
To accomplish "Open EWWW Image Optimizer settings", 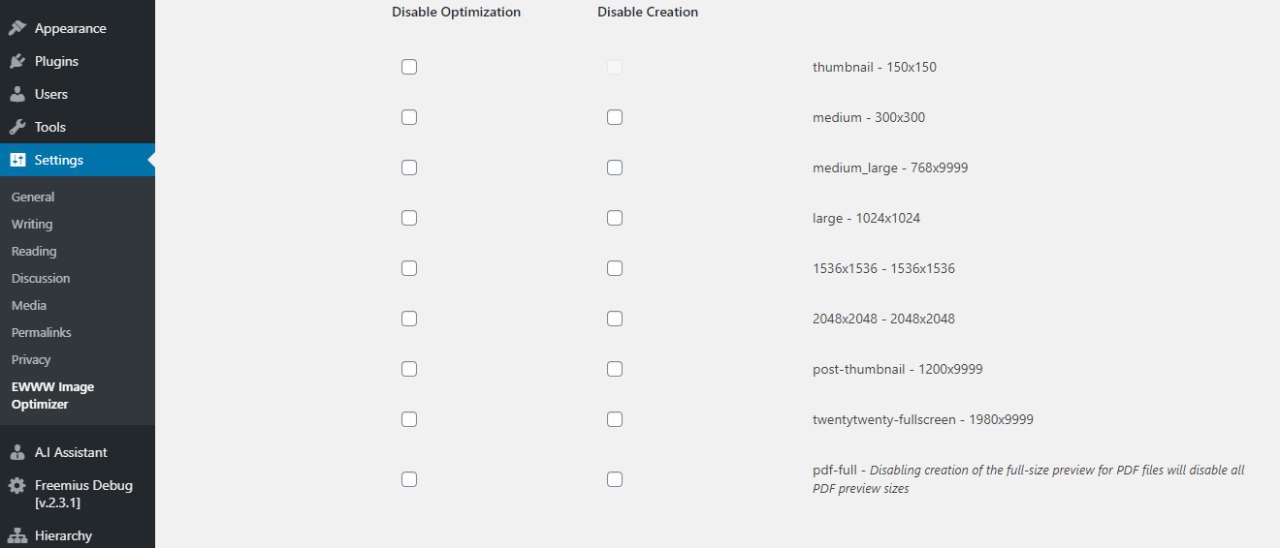I will [53, 395].
